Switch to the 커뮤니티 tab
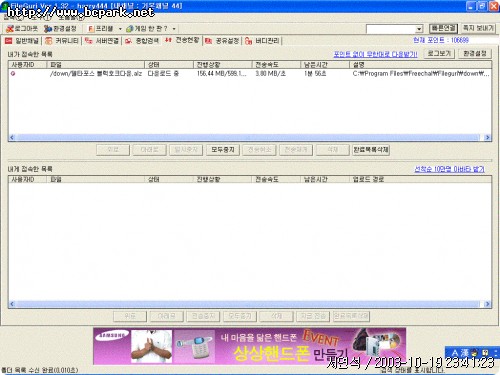This screenshot has height=375, width=500. click(62, 41)
